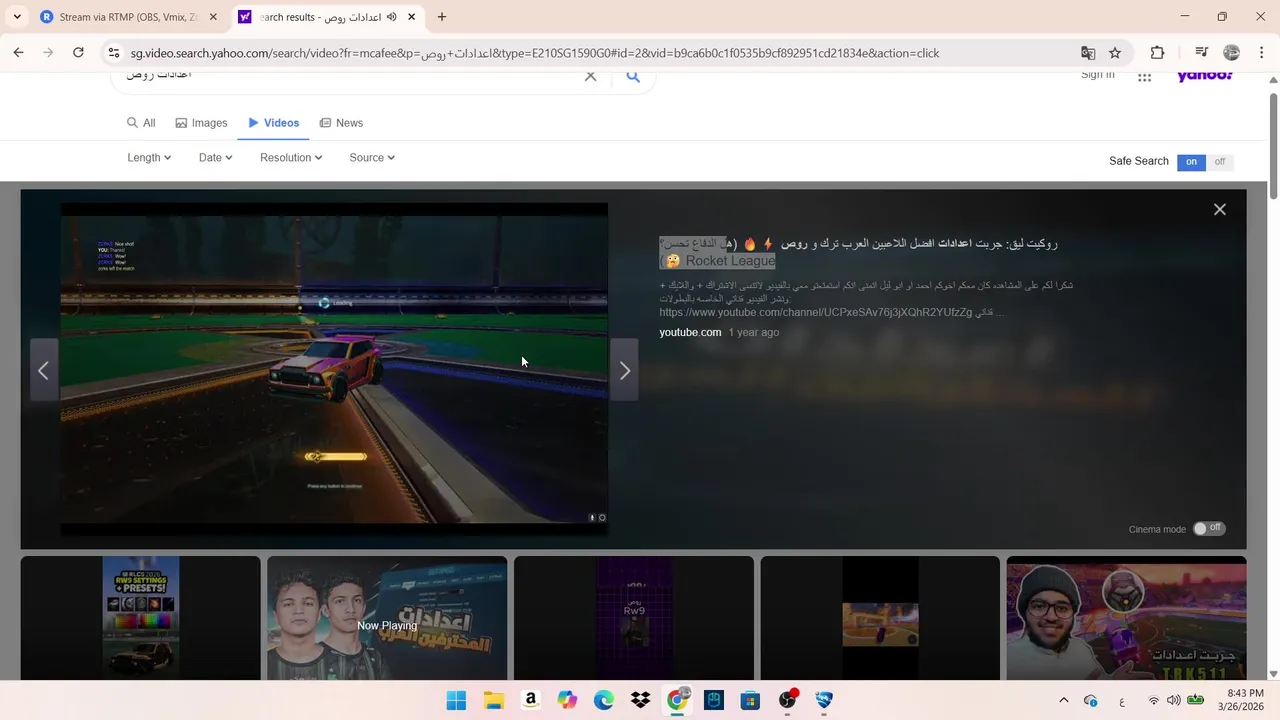Bookmark this page with the star icon
The width and height of the screenshot is (1280, 720).
coord(1115,53)
